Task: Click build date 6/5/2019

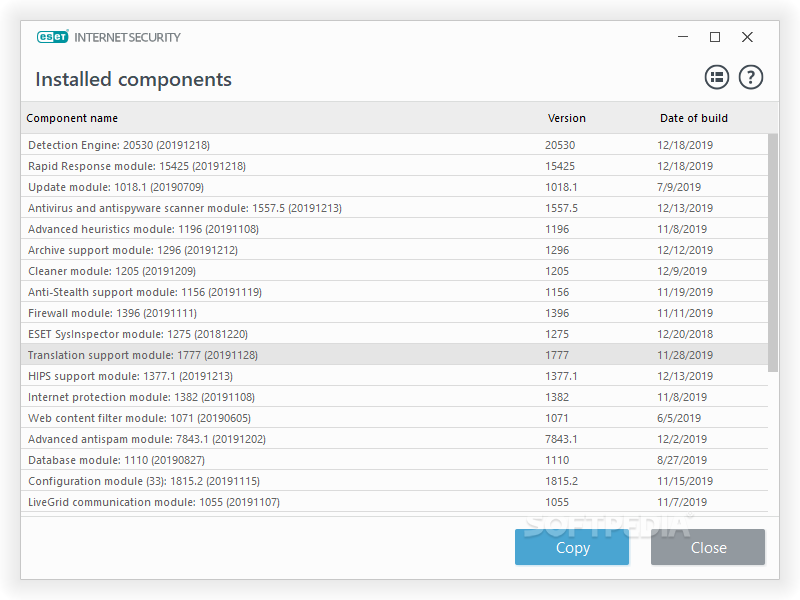Action: (679, 418)
